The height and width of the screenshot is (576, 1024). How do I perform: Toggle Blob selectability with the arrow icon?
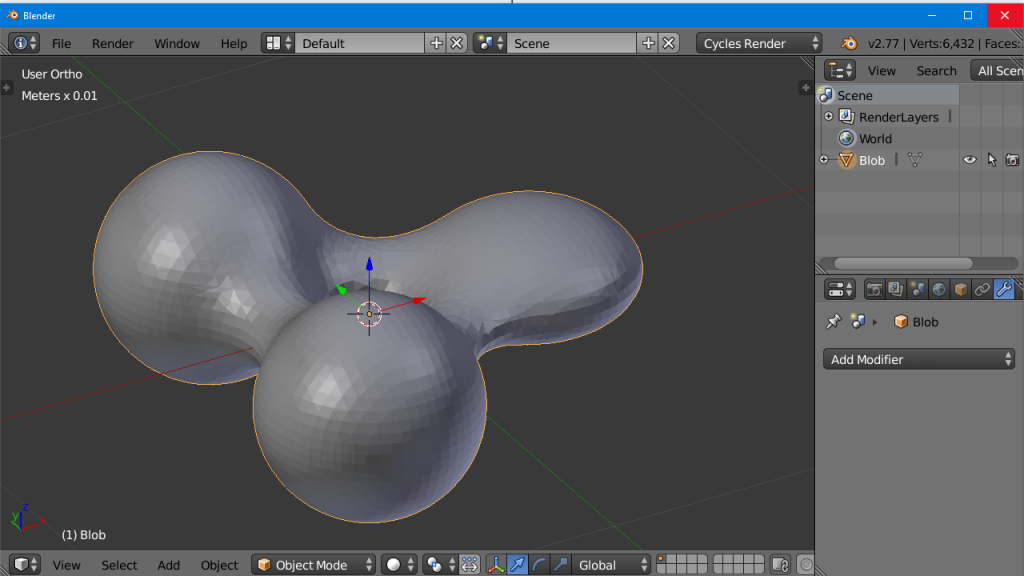pyautogui.click(x=991, y=159)
